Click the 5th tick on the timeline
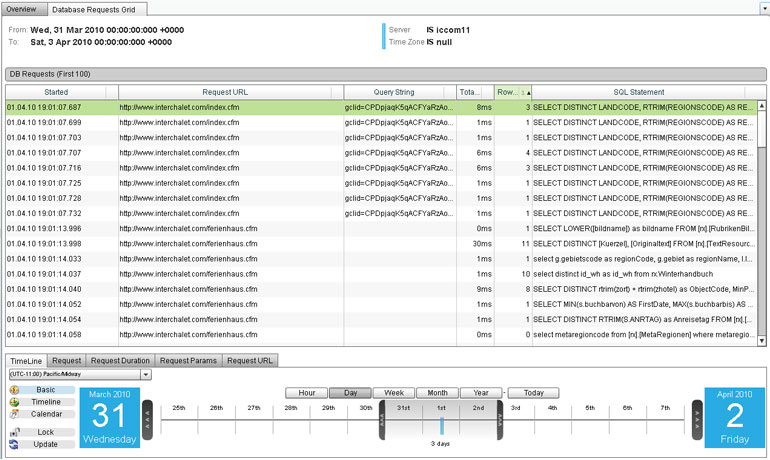 (590, 408)
